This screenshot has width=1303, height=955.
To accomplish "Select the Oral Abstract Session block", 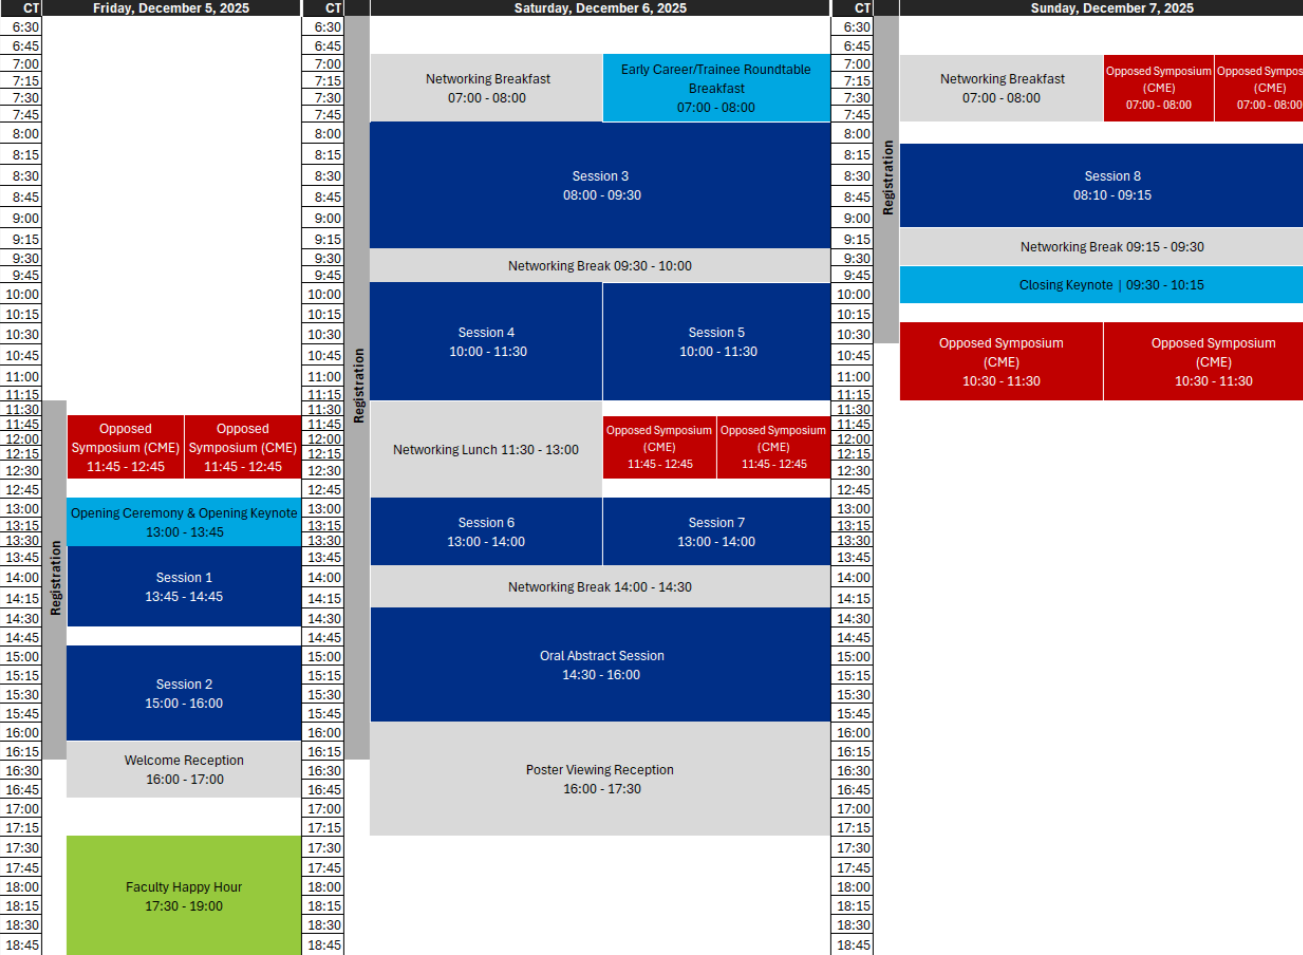I will pyautogui.click(x=600, y=665).
